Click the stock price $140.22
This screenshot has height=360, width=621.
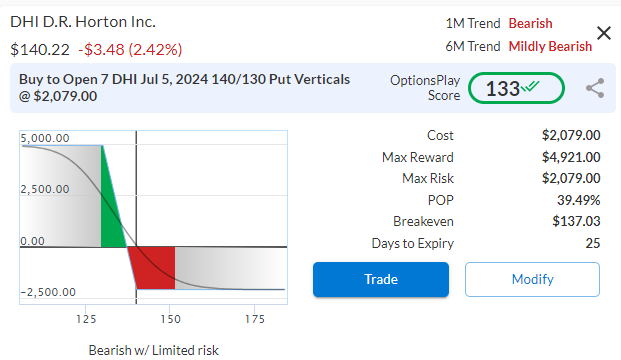[x=40, y=50]
